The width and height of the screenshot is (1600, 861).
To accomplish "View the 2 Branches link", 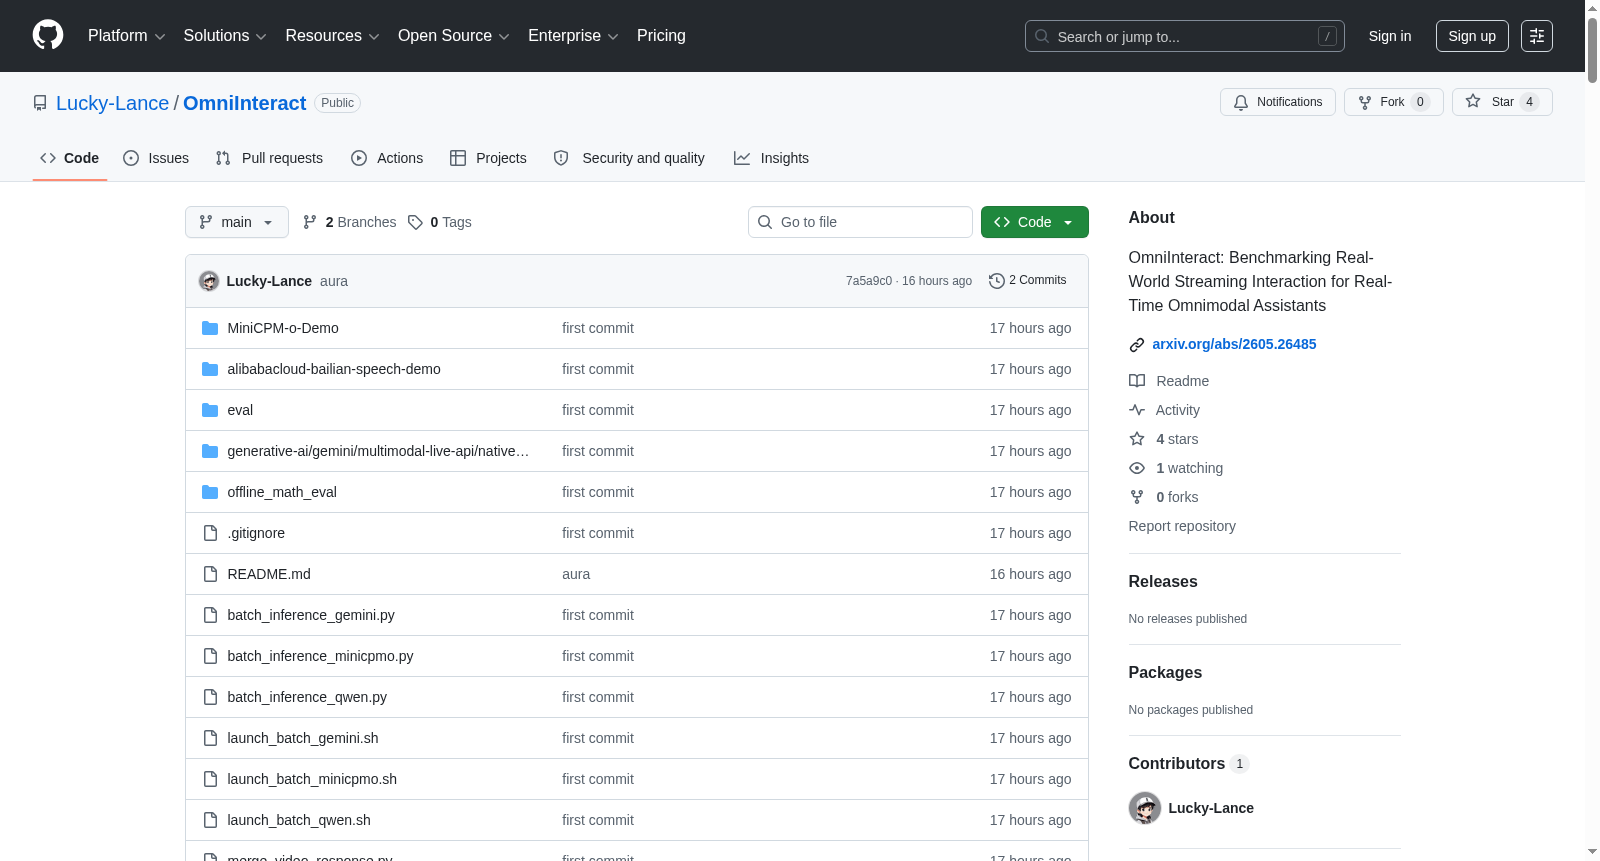I will click(x=350, y=222).
